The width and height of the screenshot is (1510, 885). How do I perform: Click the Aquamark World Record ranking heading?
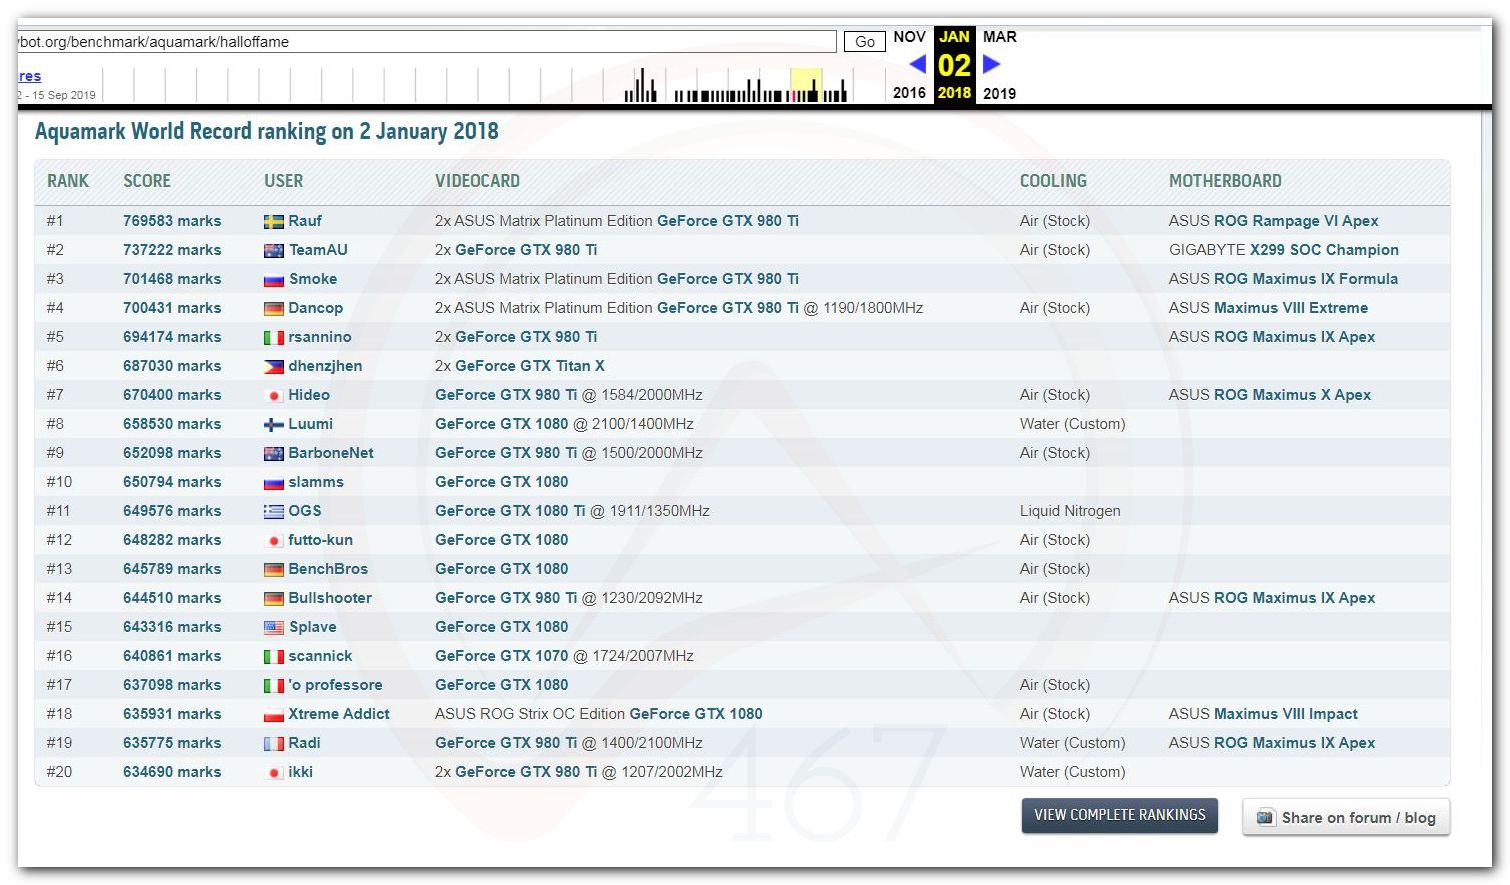(x=267, y=131)
